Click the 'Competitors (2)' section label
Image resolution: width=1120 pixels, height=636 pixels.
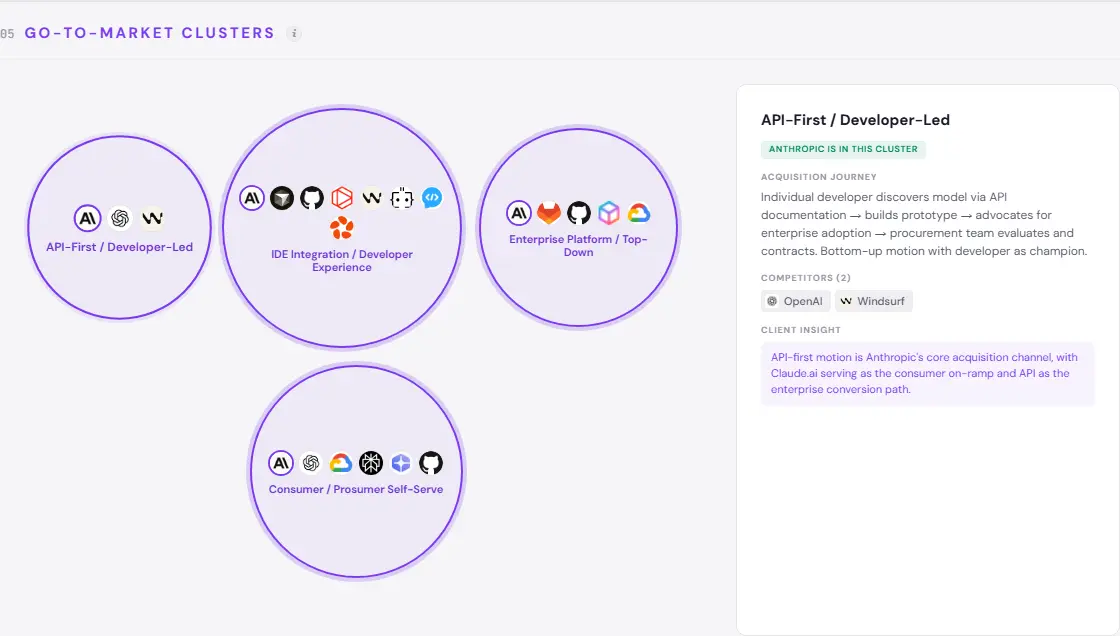pos(806,278)
